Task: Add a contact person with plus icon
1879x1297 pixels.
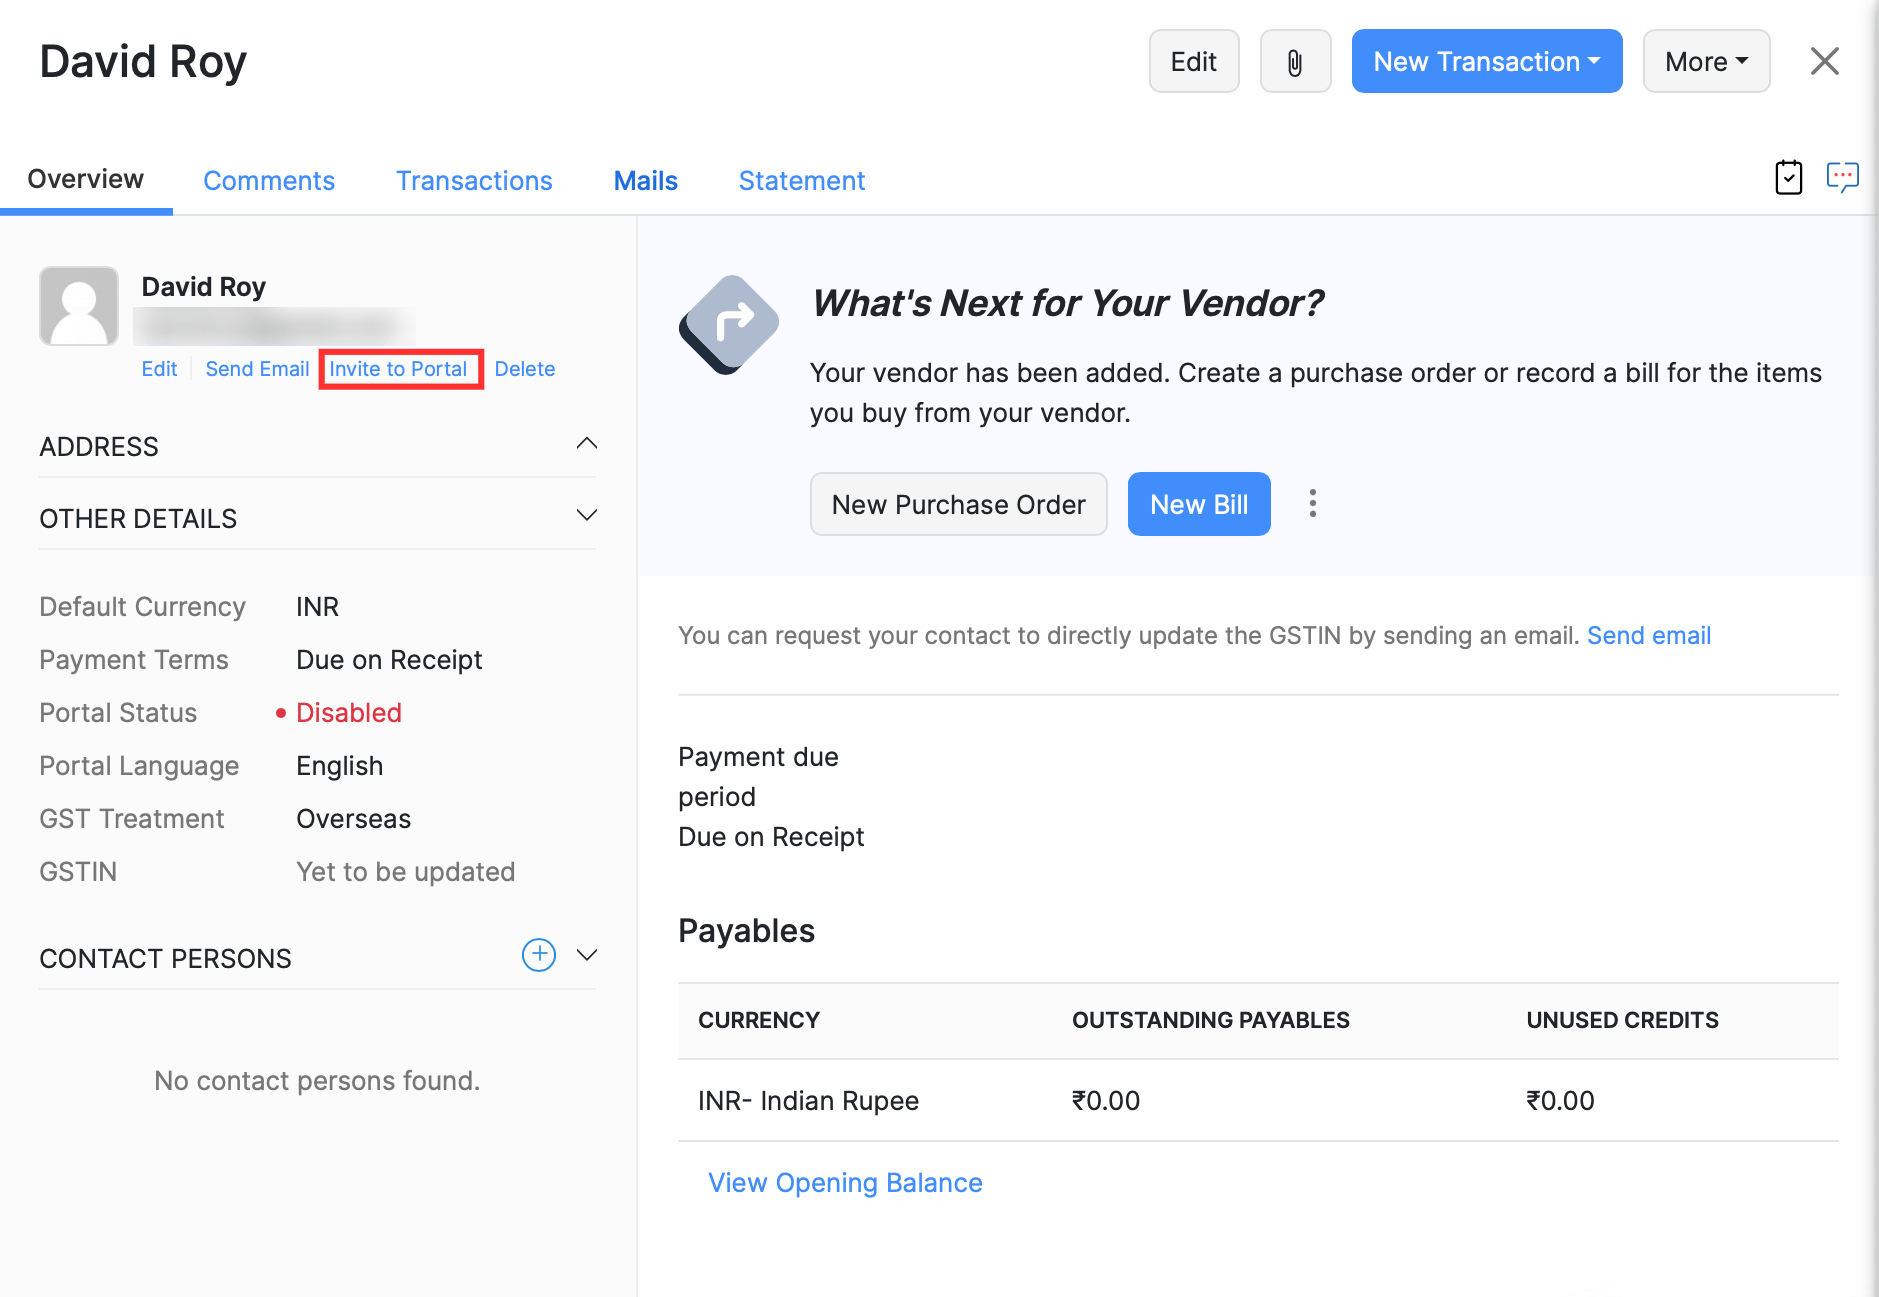Action: click(x=539, y=955)
